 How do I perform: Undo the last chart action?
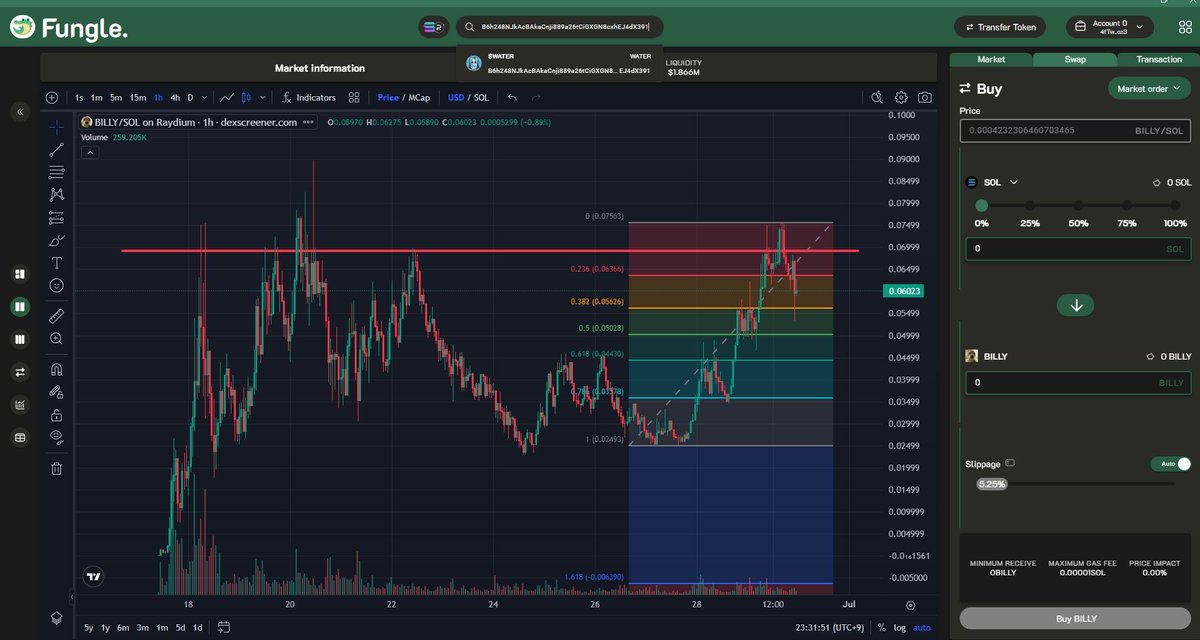click(x=513, y=97)
